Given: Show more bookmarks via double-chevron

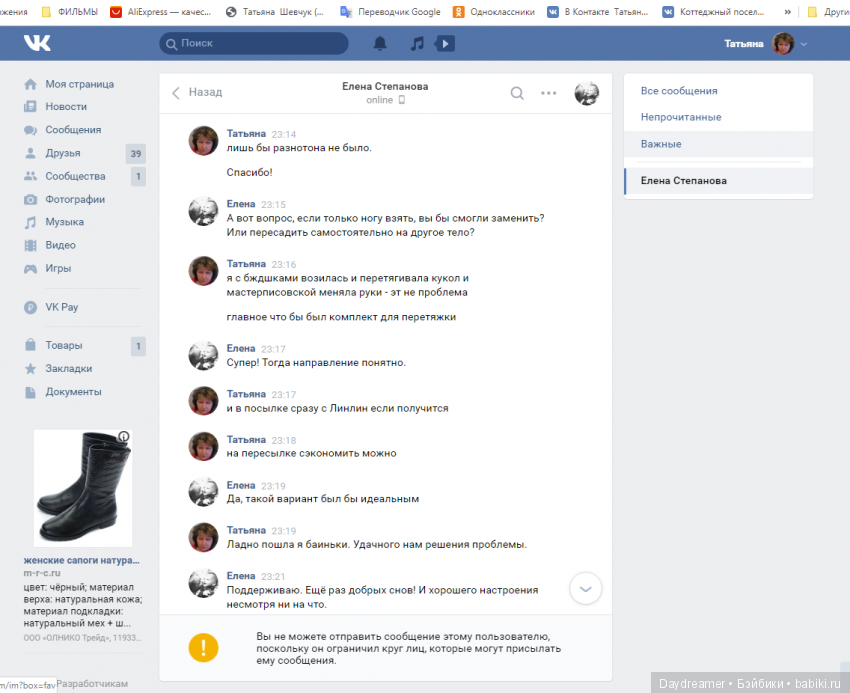Looking at the screenshot, I should pyautogui.click(x=788, y=12).
